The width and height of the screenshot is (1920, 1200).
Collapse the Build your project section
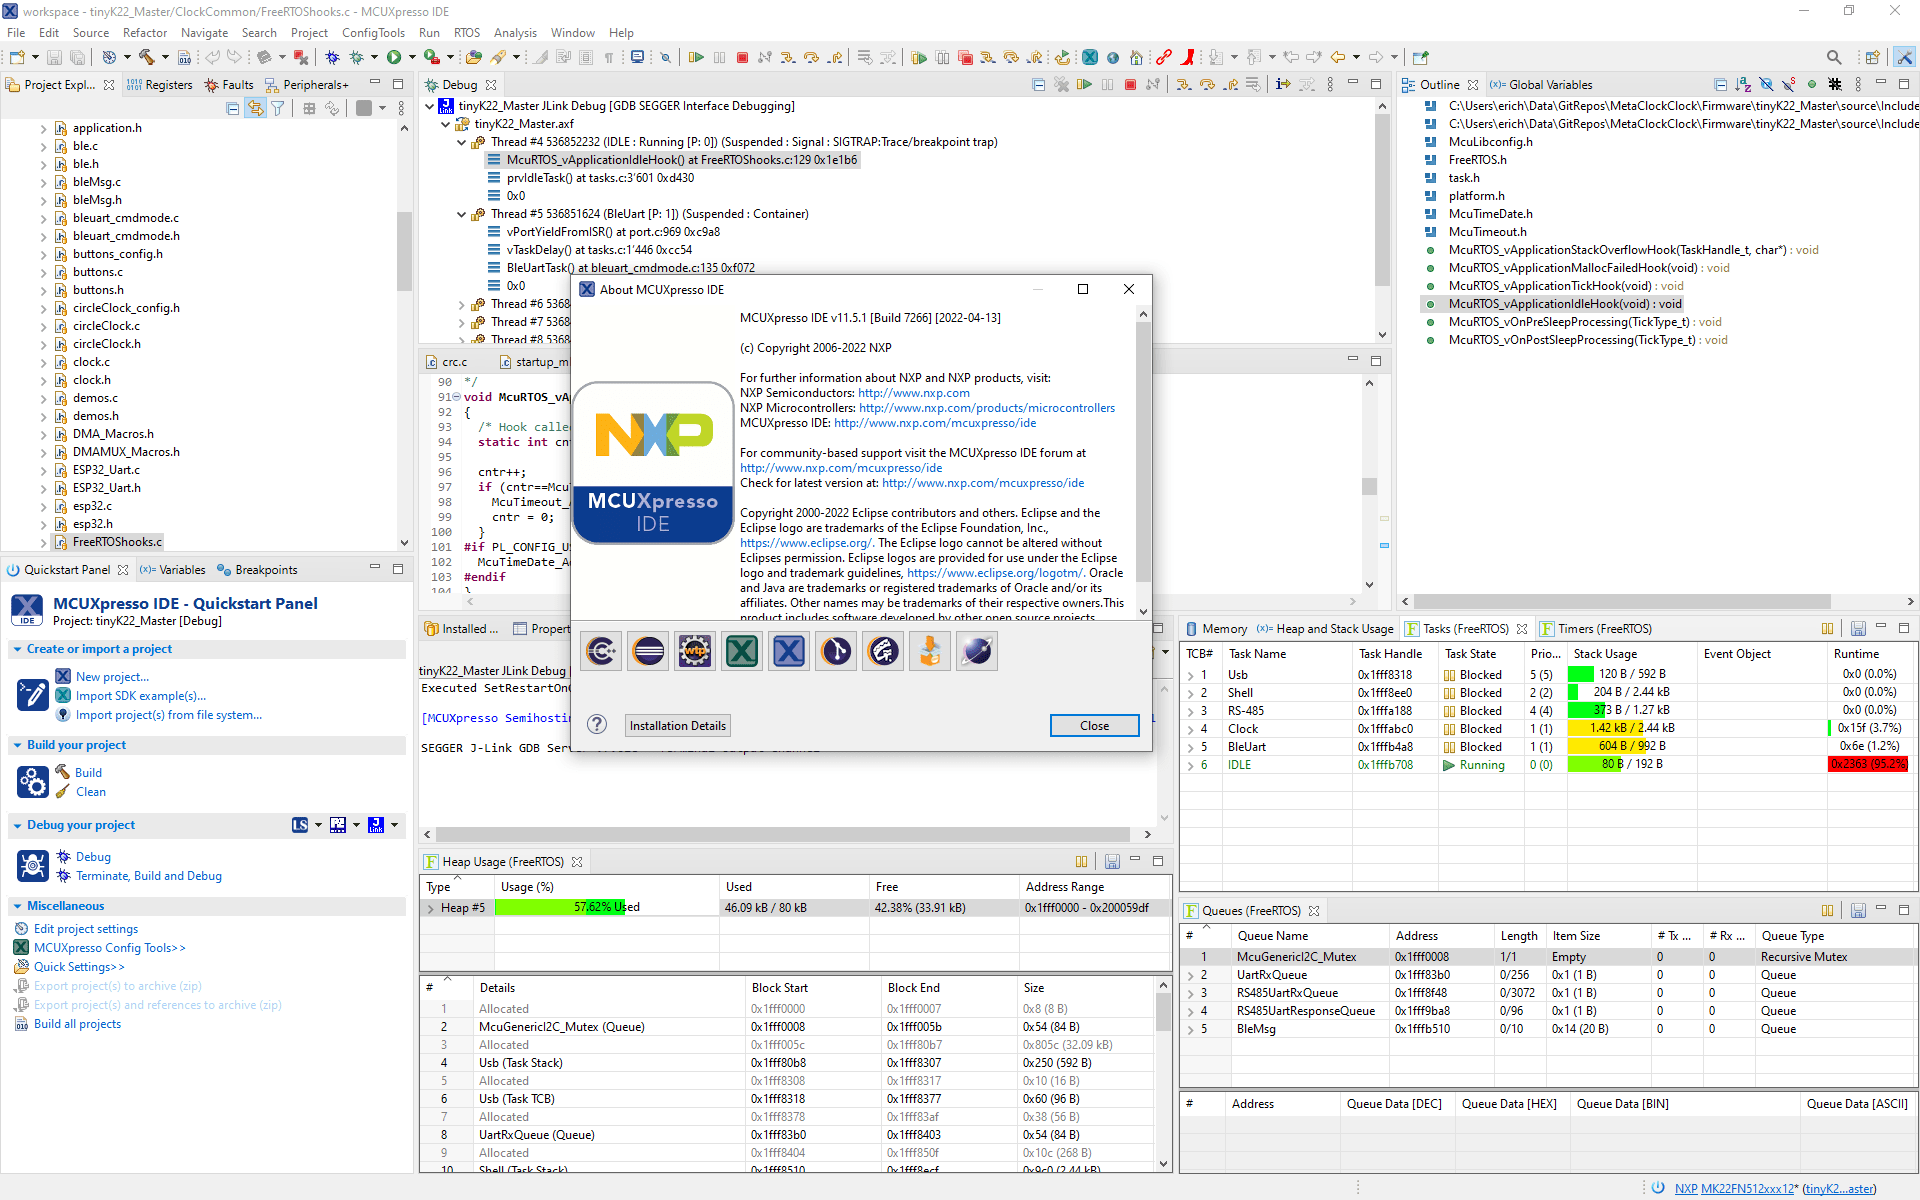point(17,745)
